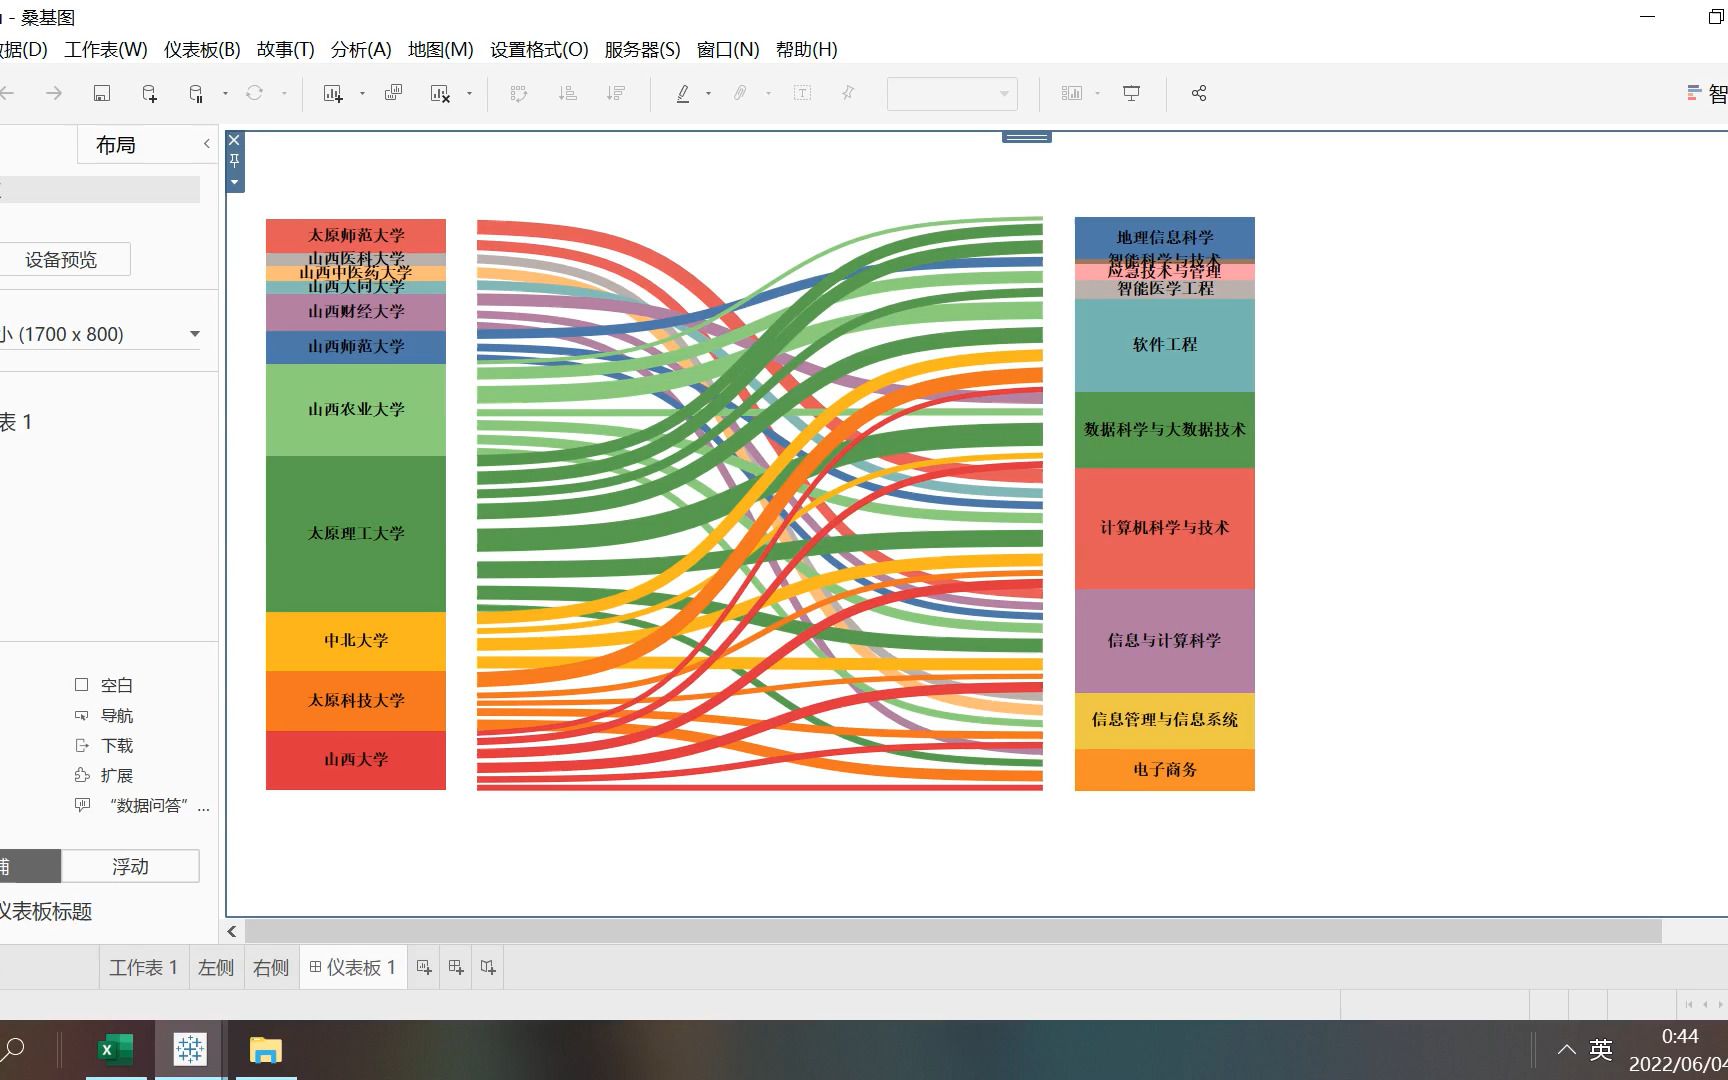Viewport: 1728px width, 1080px height.
Task: Switch to the 左侧 sheet tab
Action: tap(216, 967)
